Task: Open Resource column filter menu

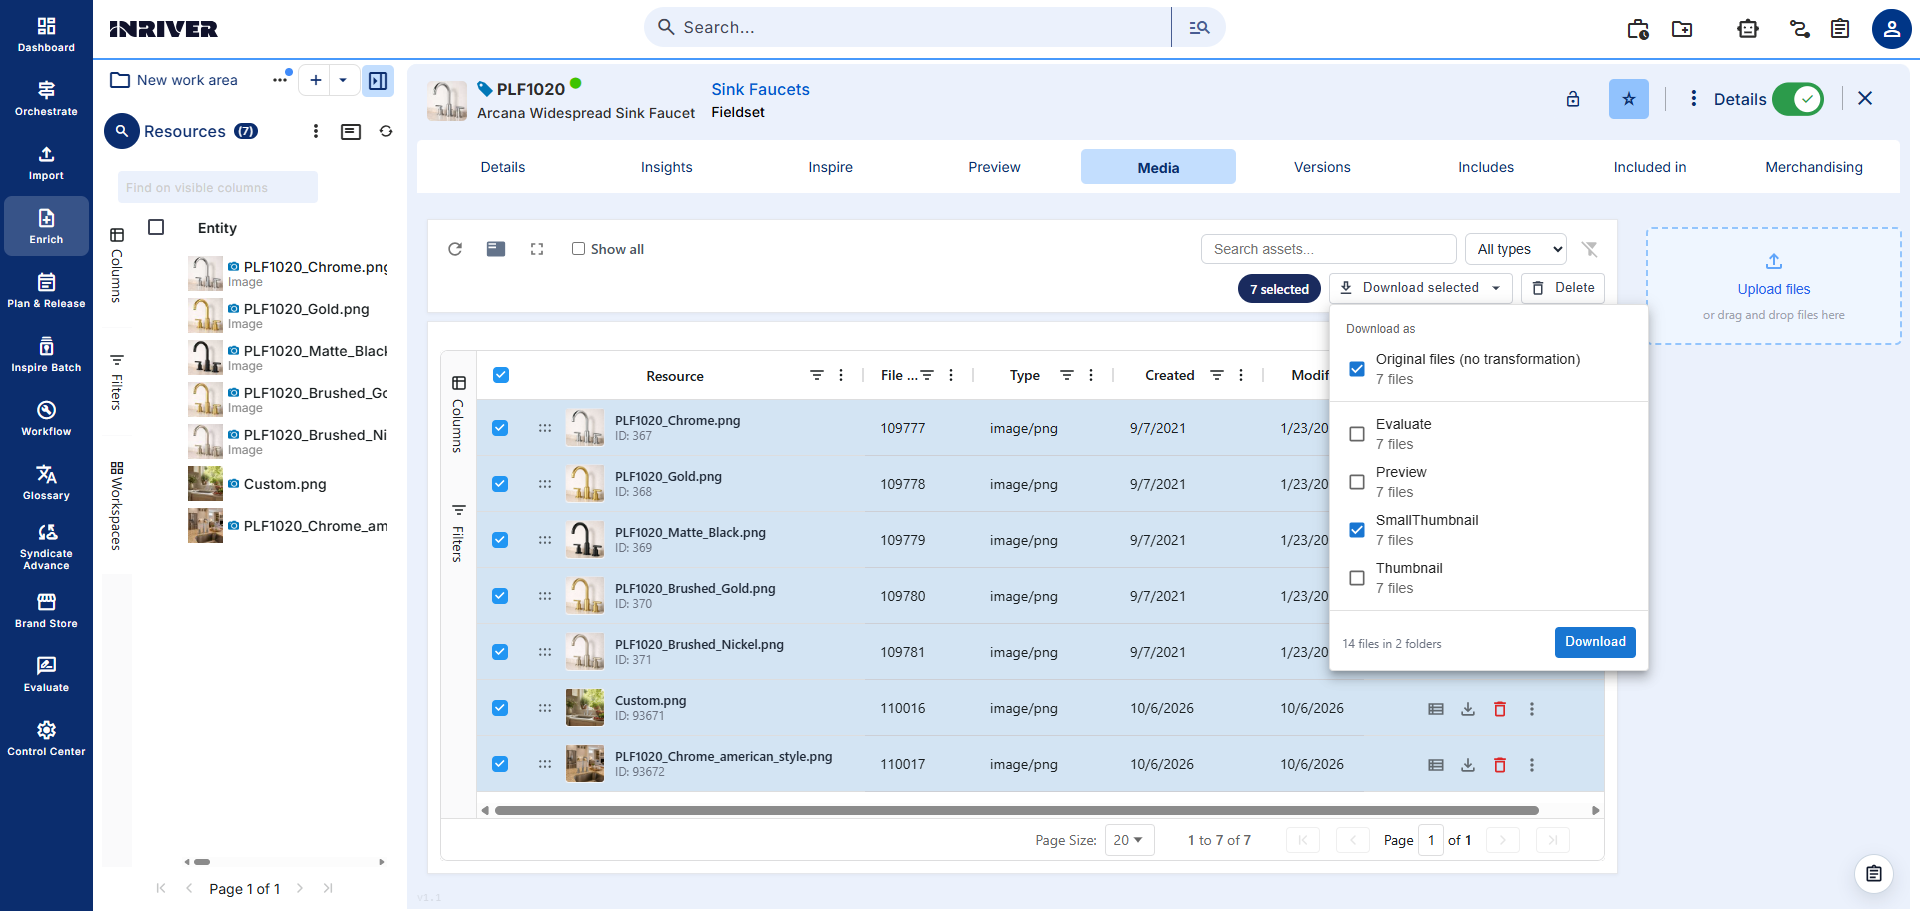Action: pyautogui.click(x=817, y=376)
